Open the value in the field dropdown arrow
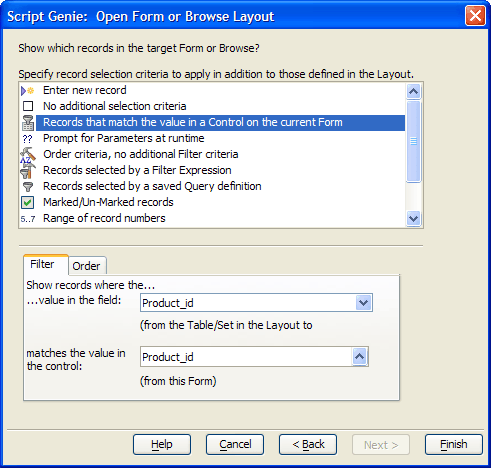This screenshot has height=468, width=491. pos(364,303)
